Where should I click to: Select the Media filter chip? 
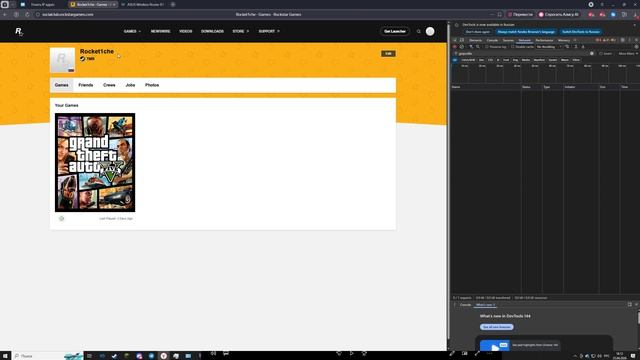[x=526, y=60]
